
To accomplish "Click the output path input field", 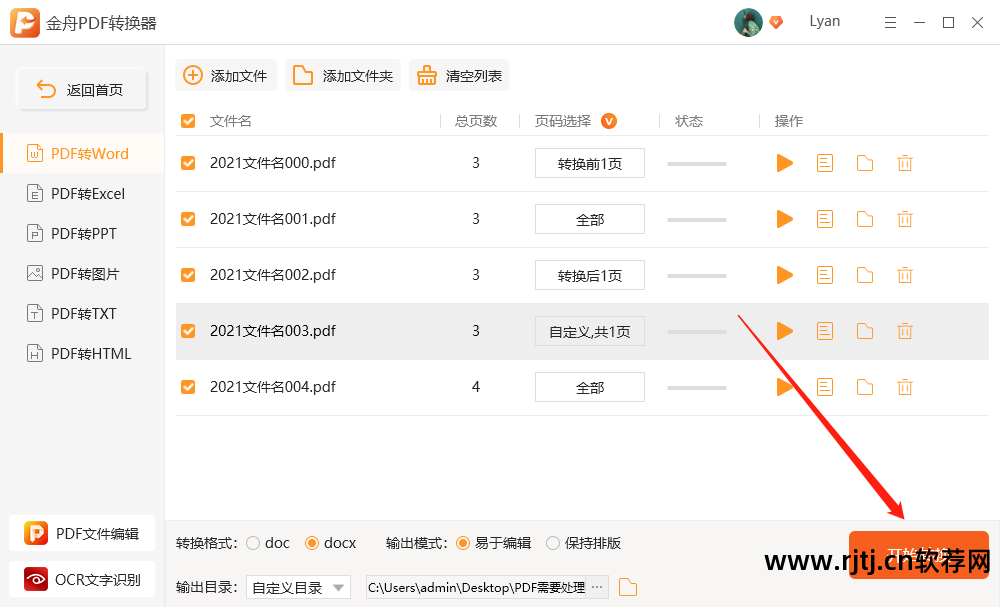I will [480, 587].
